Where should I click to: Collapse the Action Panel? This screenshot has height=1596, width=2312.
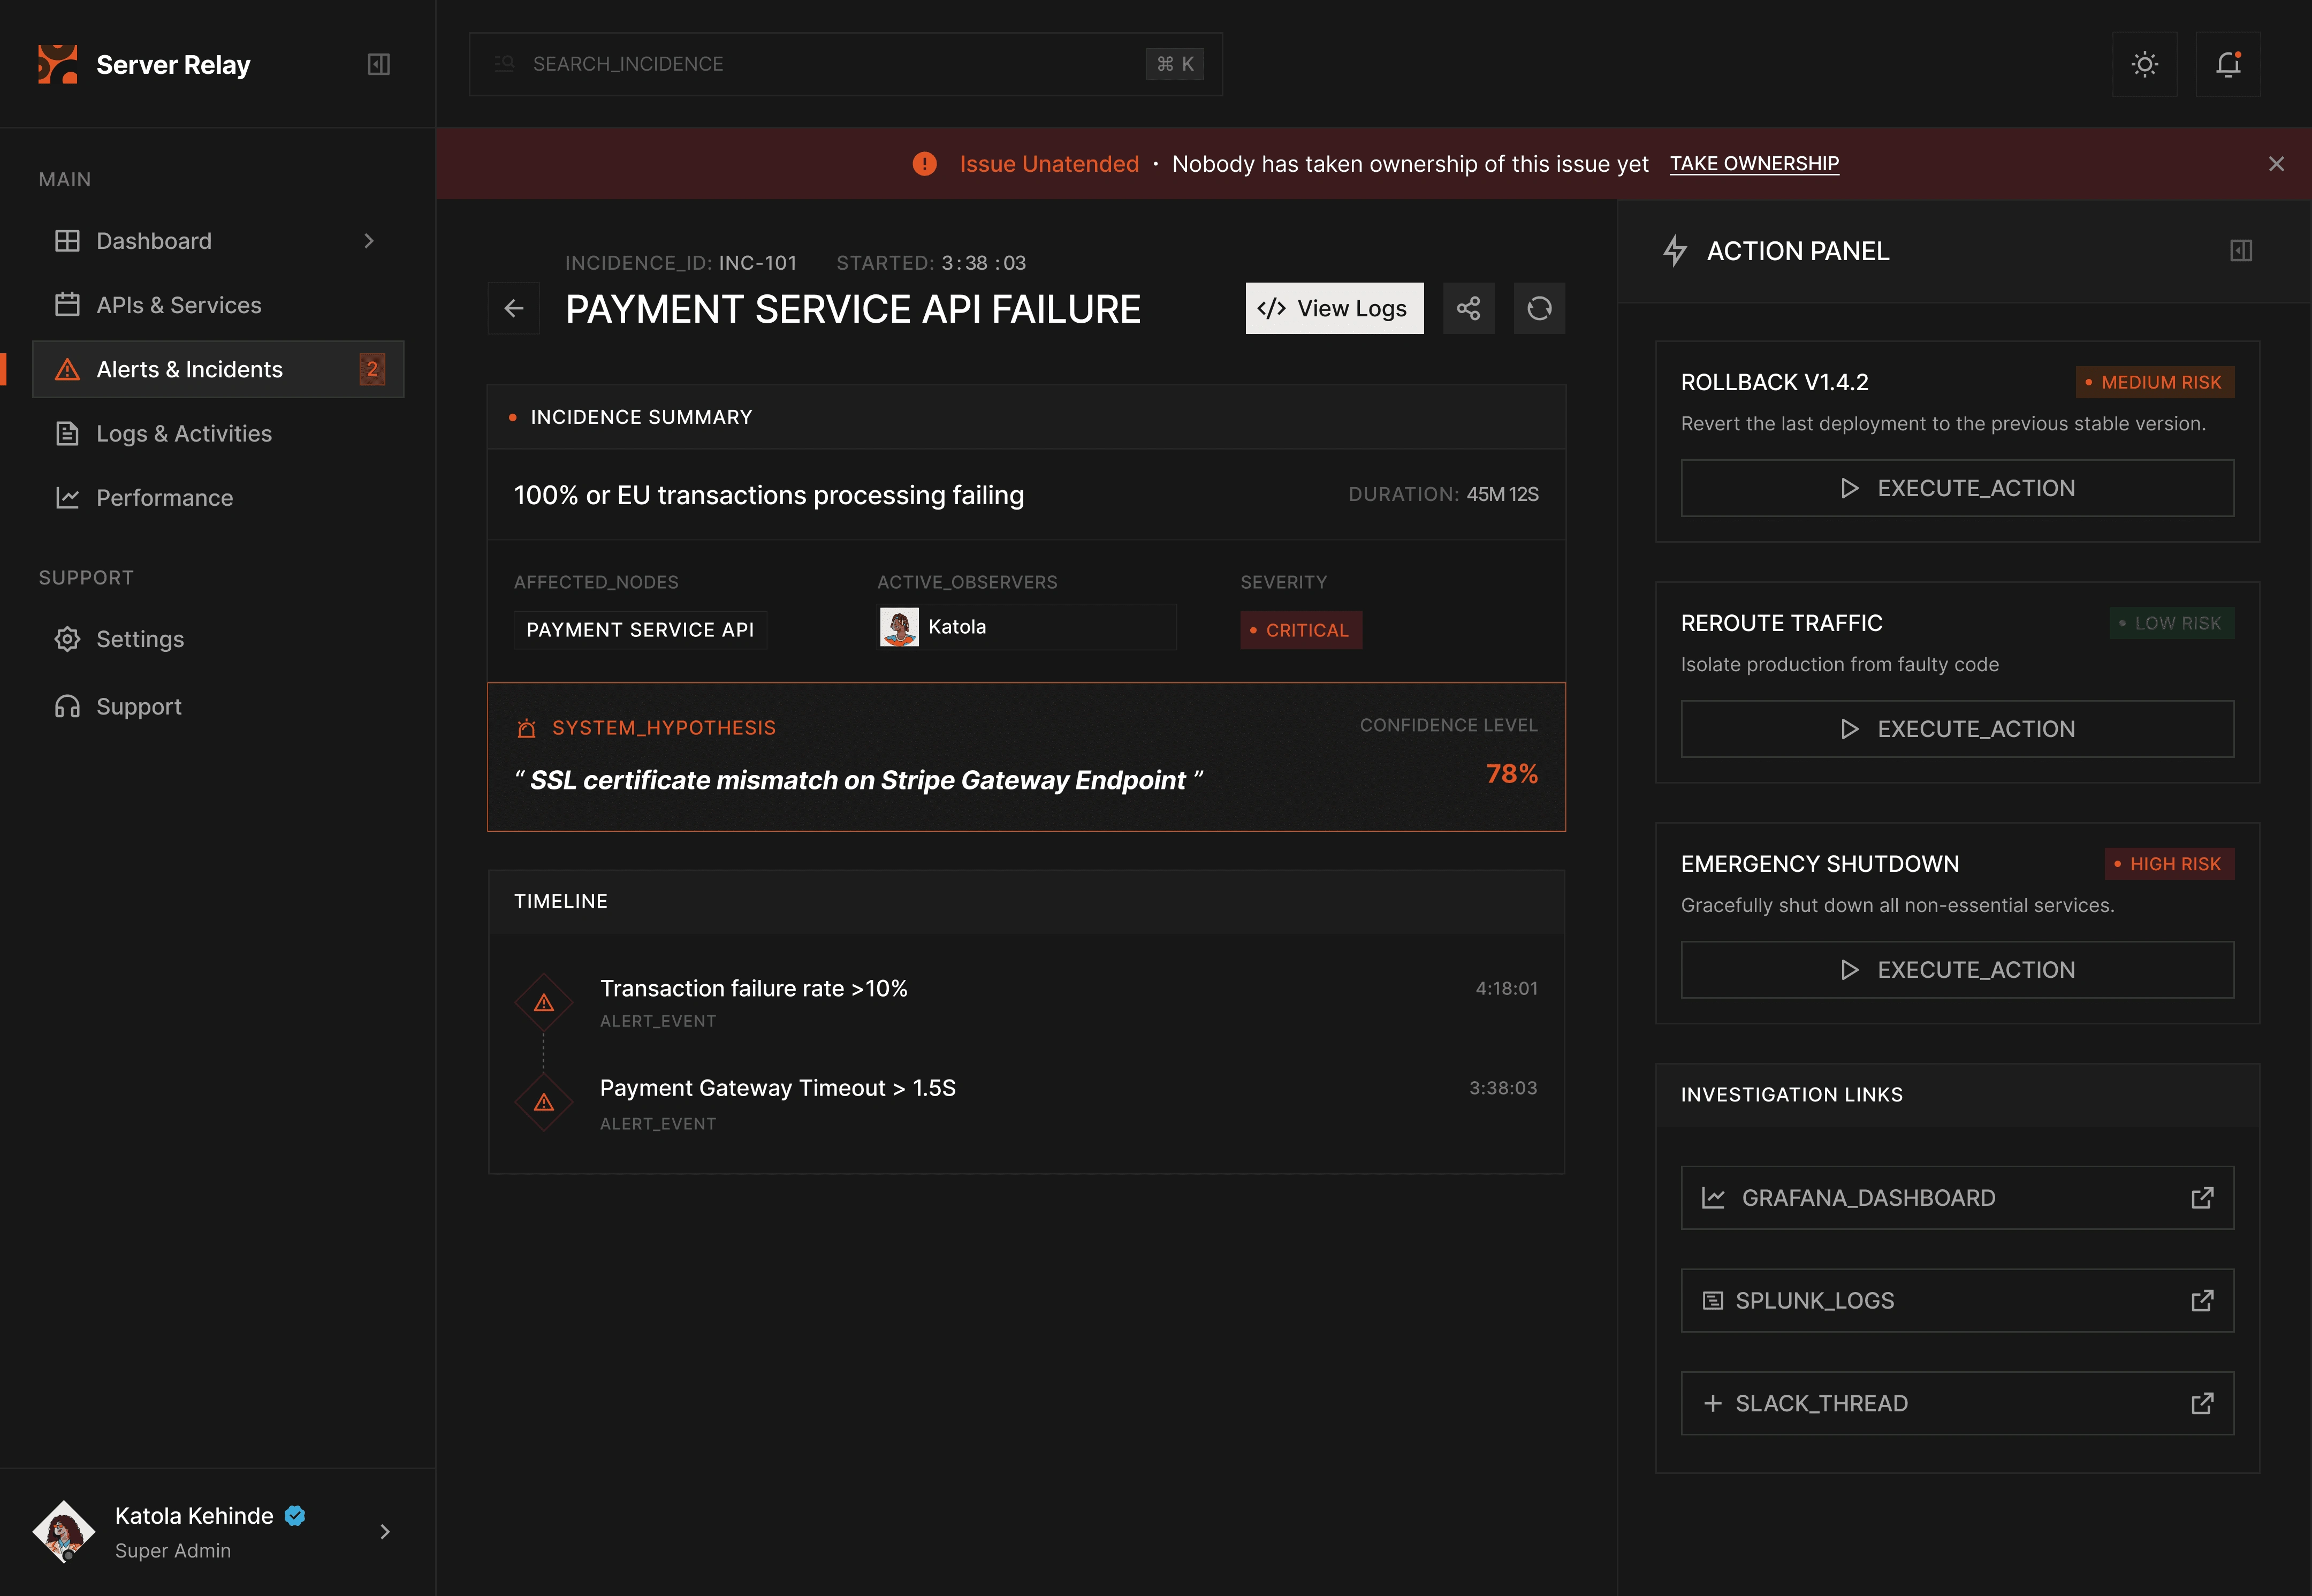click(x=2241, y=251)
